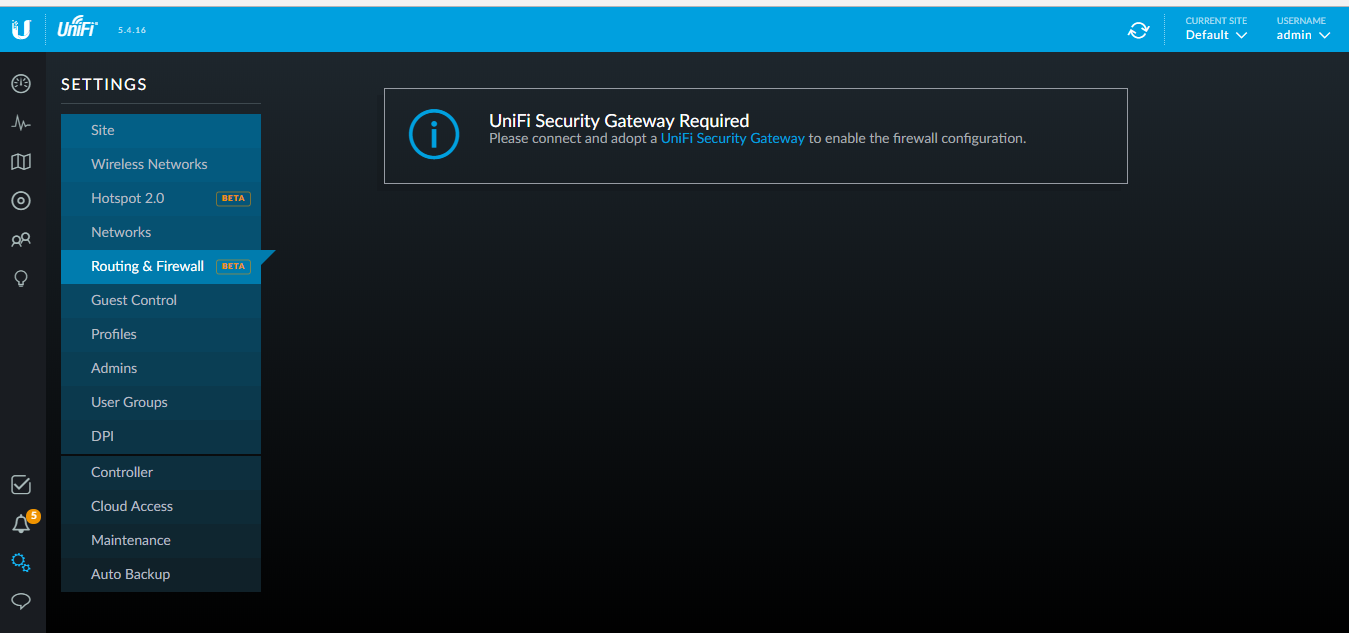Viewport: 1349px width, 633px height.
Task: Click the BETA badge next to Hotspot 2.0
Action: tap(233, 198)
